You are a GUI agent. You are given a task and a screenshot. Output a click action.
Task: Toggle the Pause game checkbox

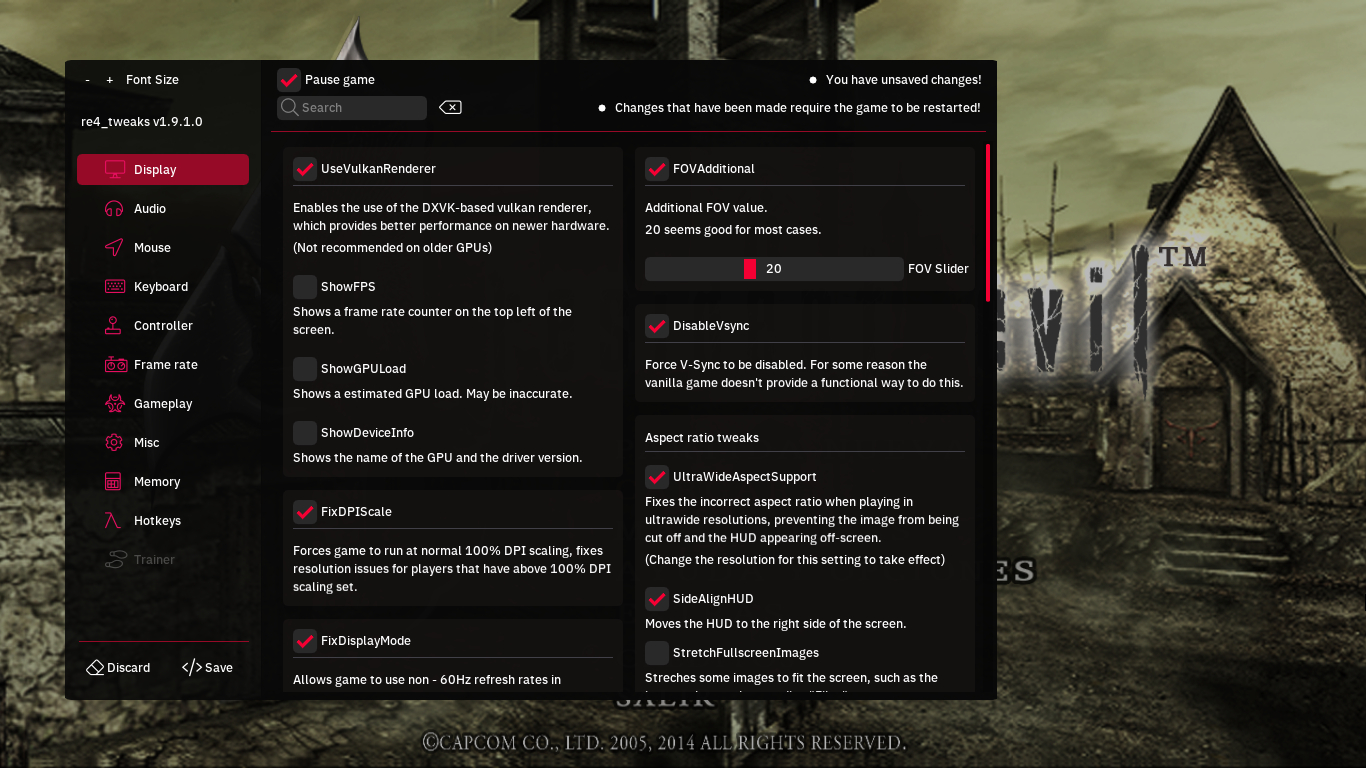289,79
